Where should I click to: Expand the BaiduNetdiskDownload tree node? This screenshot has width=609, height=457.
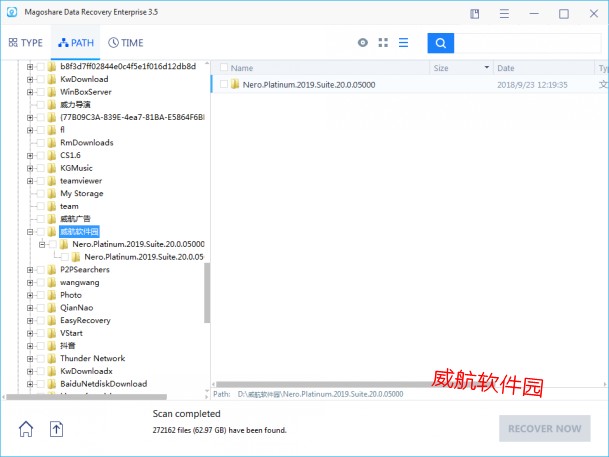point(30,384)
